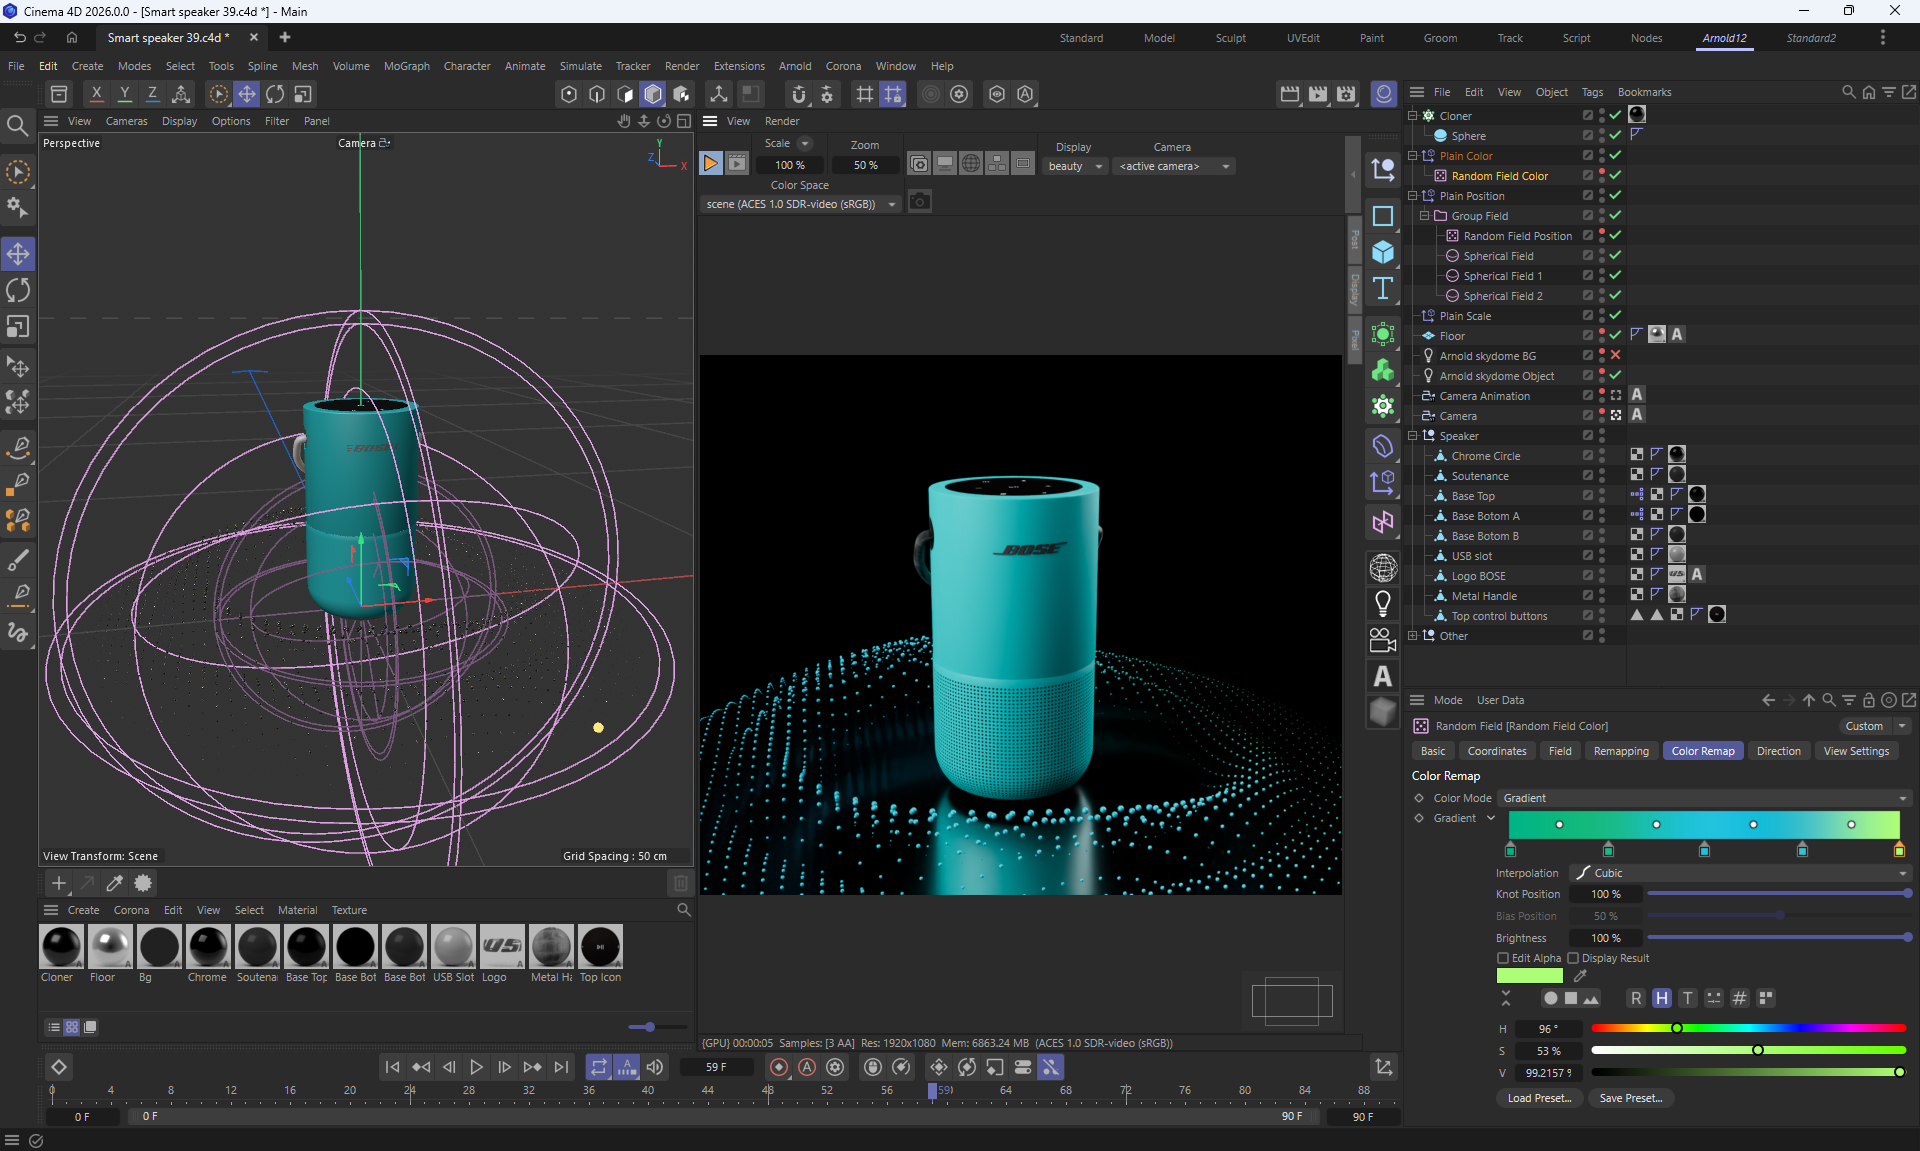Open the Interpolation Cubic dropdown
Image resolution: width=1920 pixels, height=1151 pixels.
(1740, 873)
